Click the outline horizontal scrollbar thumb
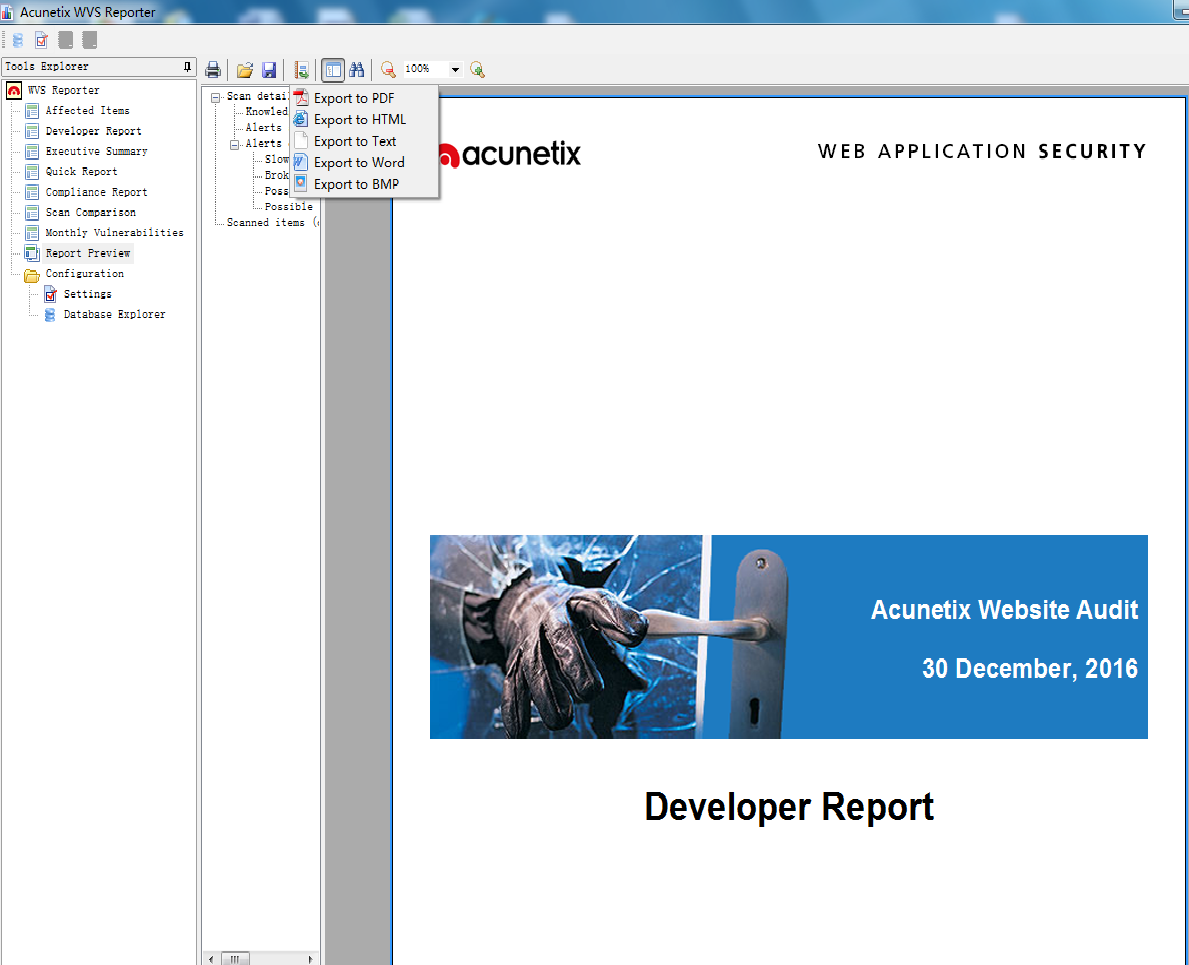 click(235, 959)
